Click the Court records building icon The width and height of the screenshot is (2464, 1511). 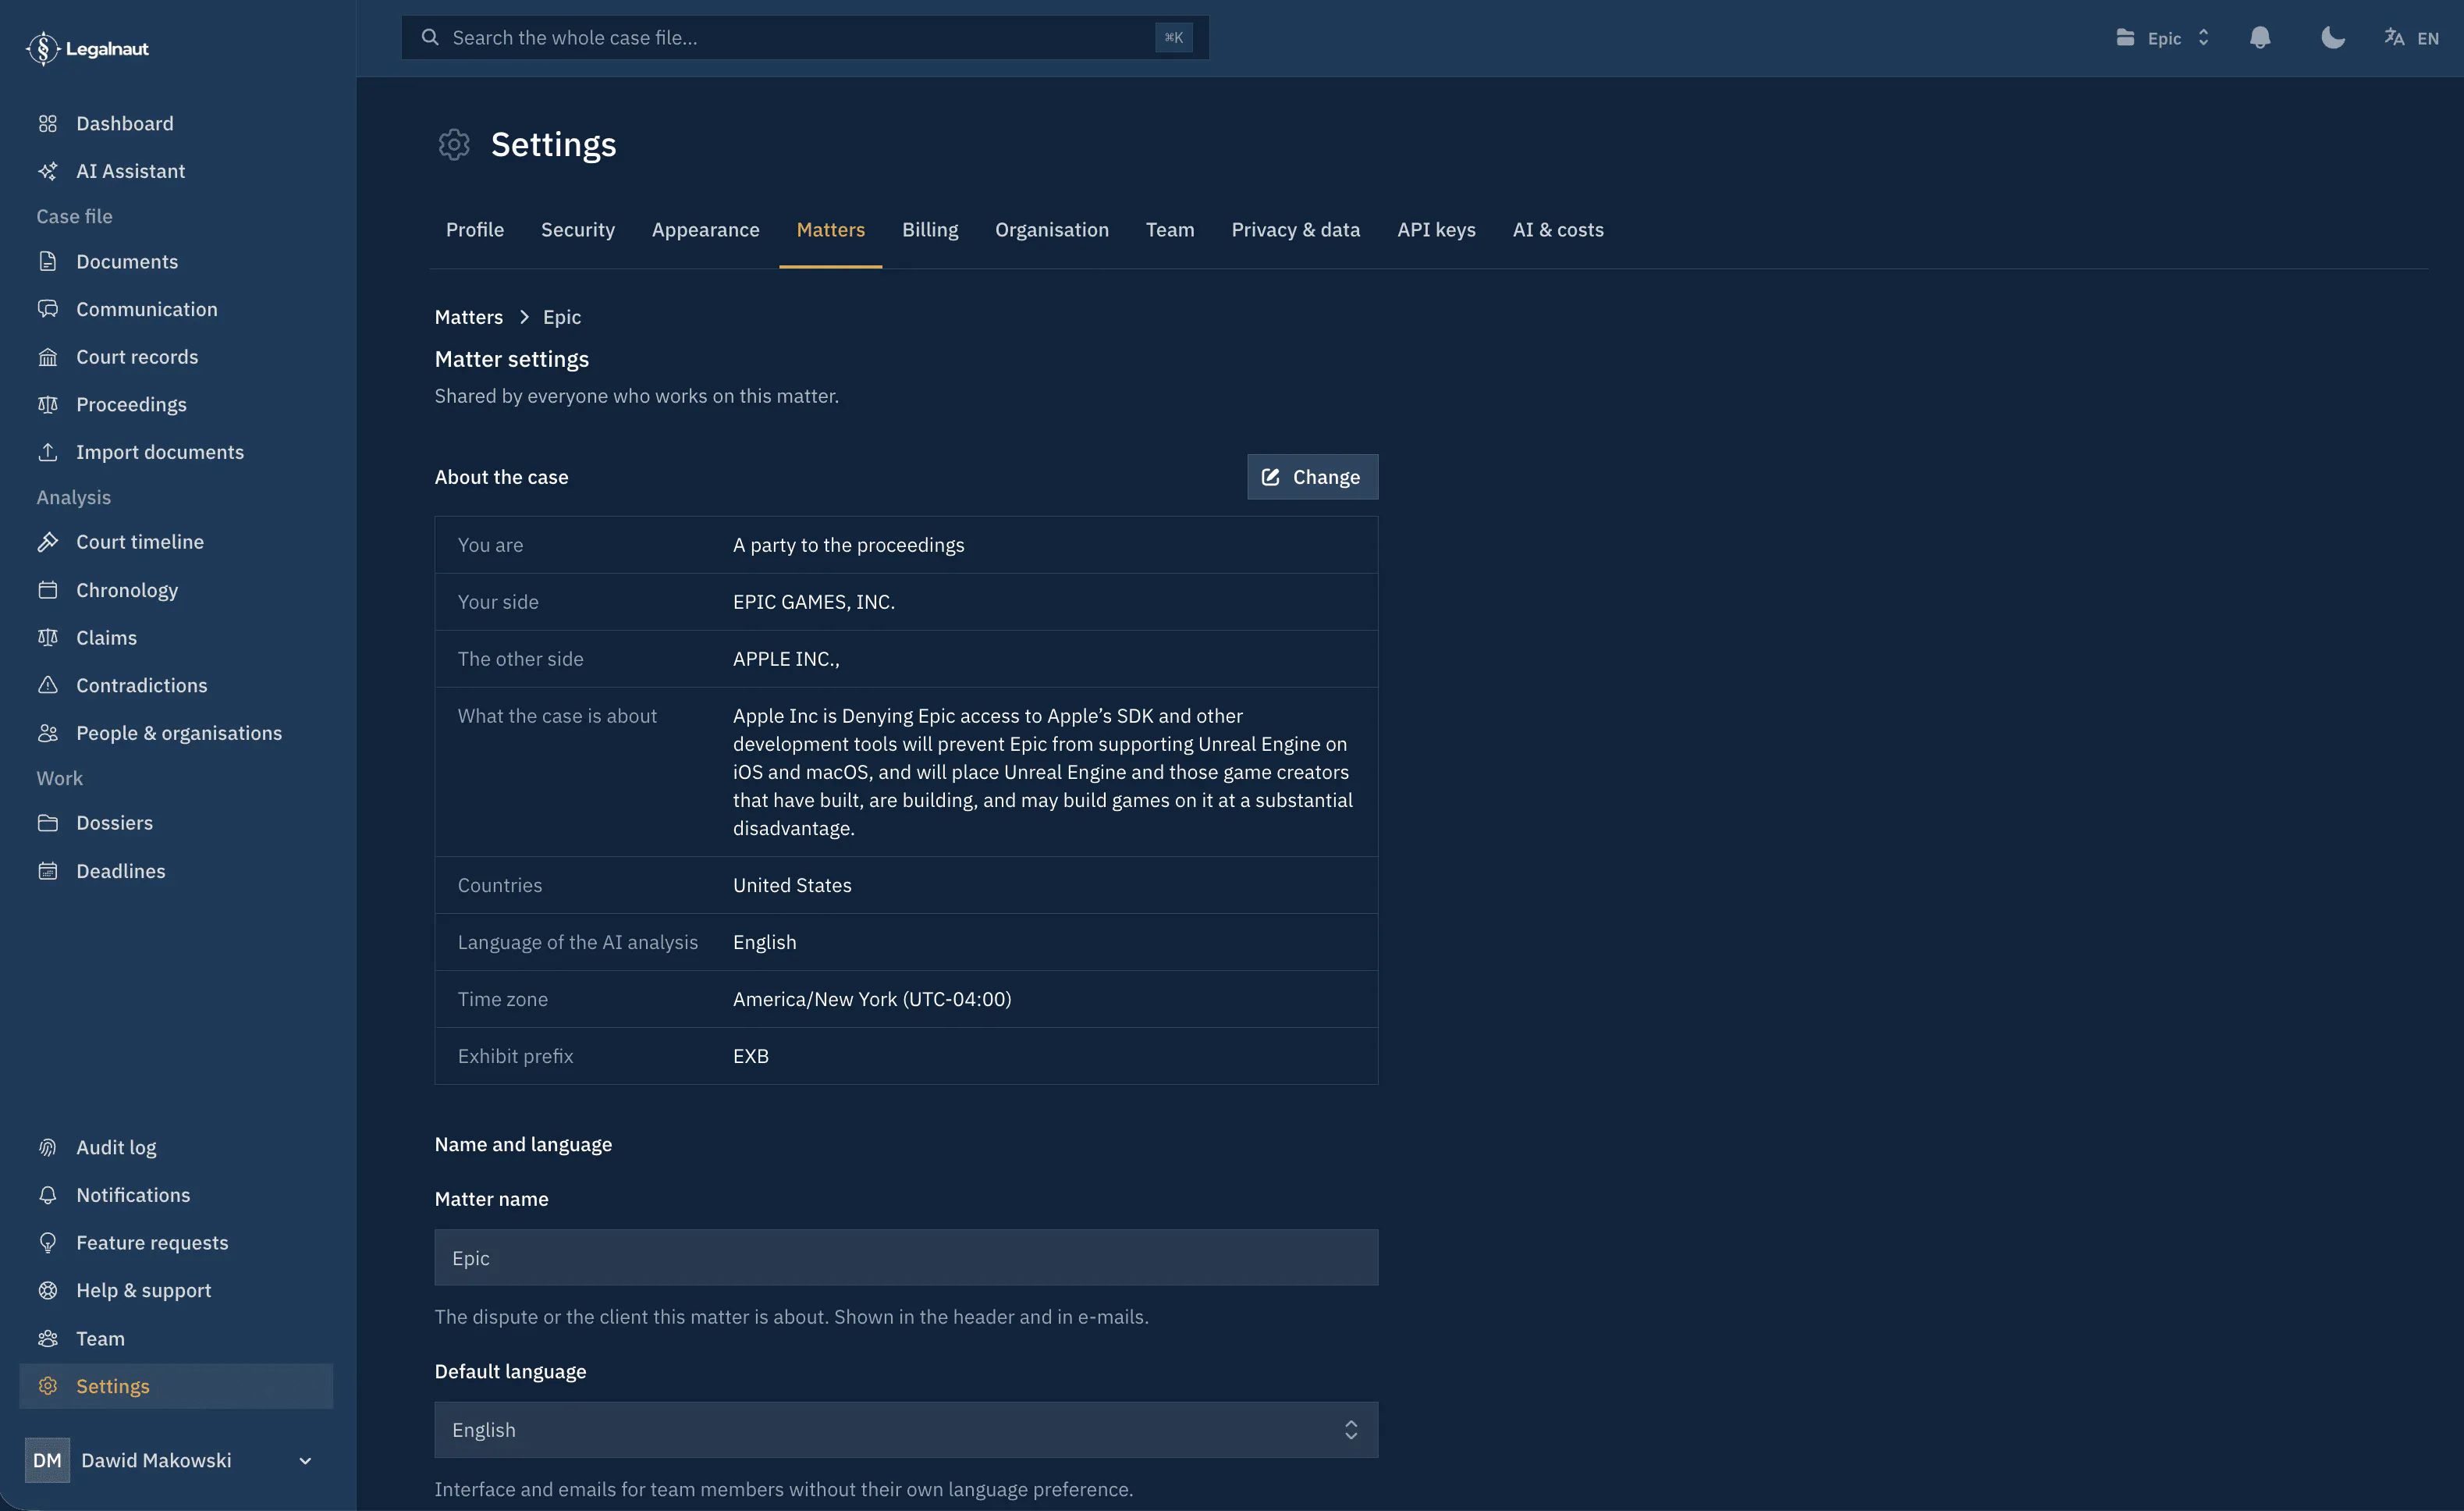[47, 357]
